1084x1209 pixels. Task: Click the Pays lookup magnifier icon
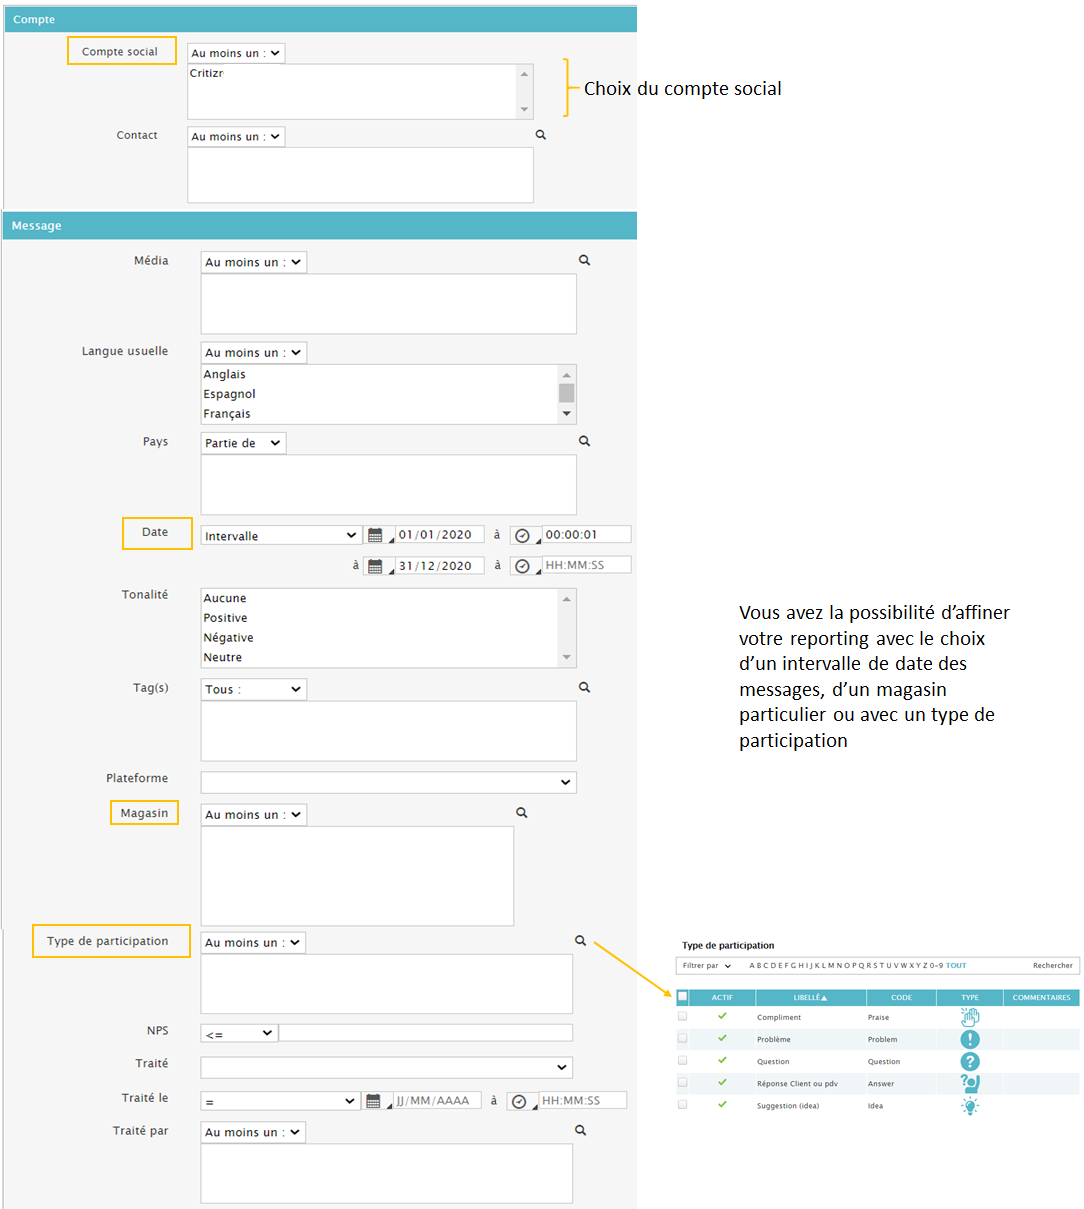pyautogui.click(x=585, y=441)
